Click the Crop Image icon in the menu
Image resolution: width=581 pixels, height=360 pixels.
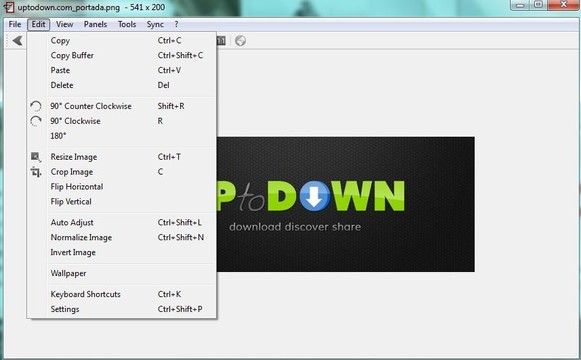(36, 172)
